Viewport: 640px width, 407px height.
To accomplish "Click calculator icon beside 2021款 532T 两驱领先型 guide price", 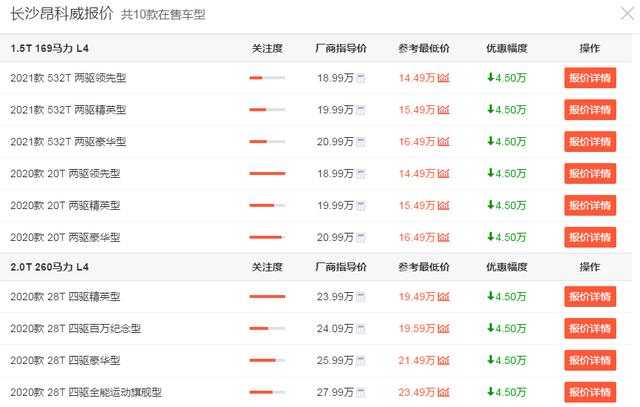I will coord(361,78).
